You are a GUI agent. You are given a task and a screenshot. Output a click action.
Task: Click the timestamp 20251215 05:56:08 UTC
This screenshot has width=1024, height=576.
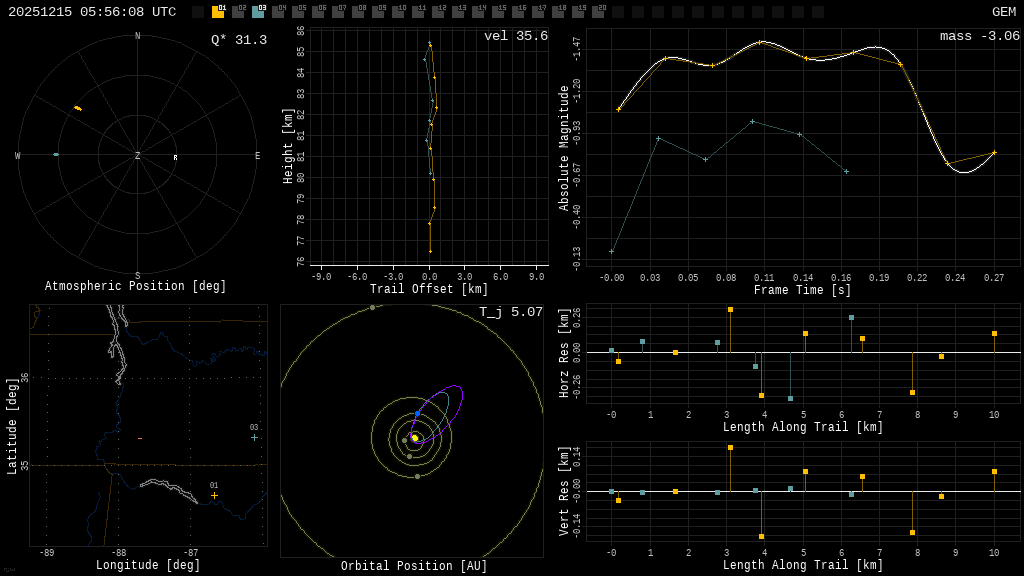(92, 12)
